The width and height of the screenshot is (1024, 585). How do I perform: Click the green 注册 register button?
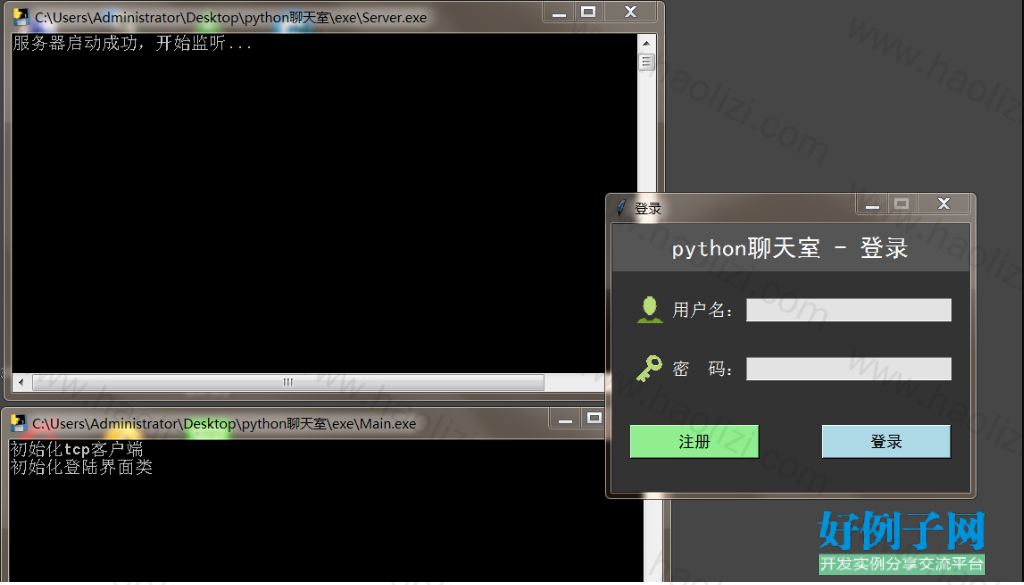click(x=694, y=441)
